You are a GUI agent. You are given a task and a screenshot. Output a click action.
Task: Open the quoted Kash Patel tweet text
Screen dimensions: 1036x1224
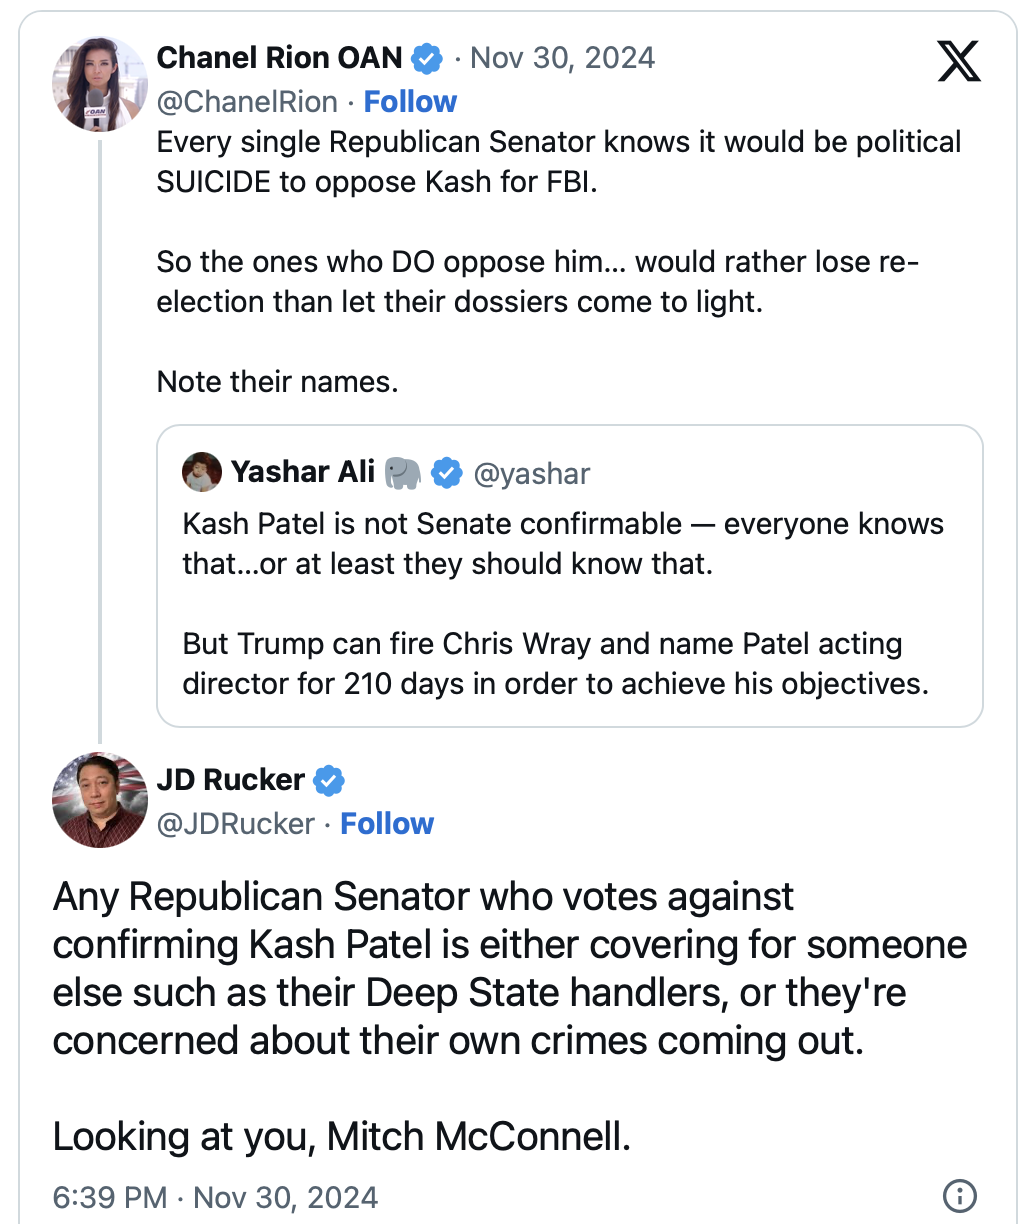562,604
